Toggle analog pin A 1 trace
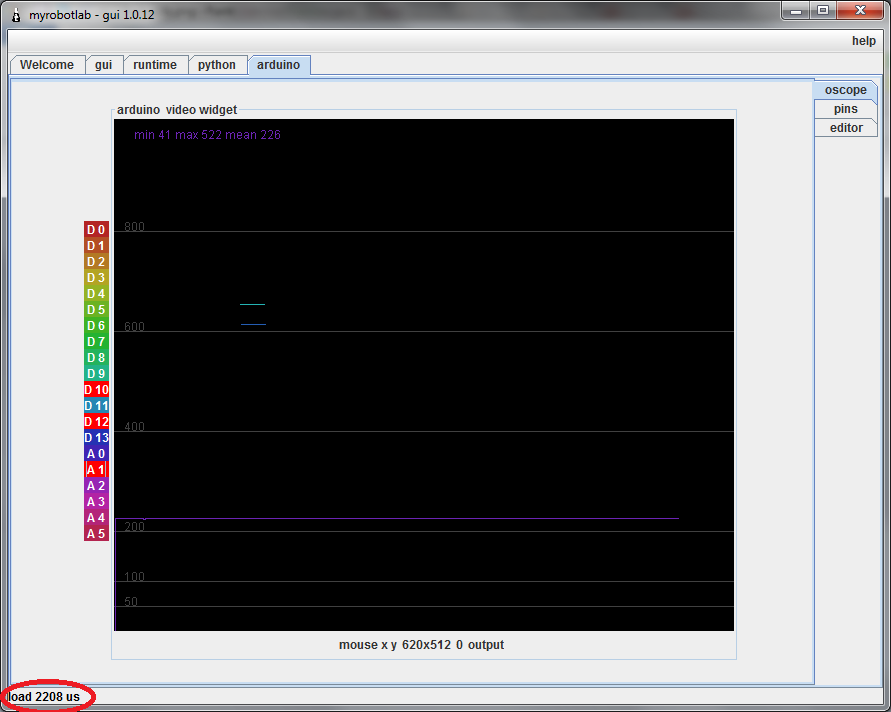 click(96, 469)
